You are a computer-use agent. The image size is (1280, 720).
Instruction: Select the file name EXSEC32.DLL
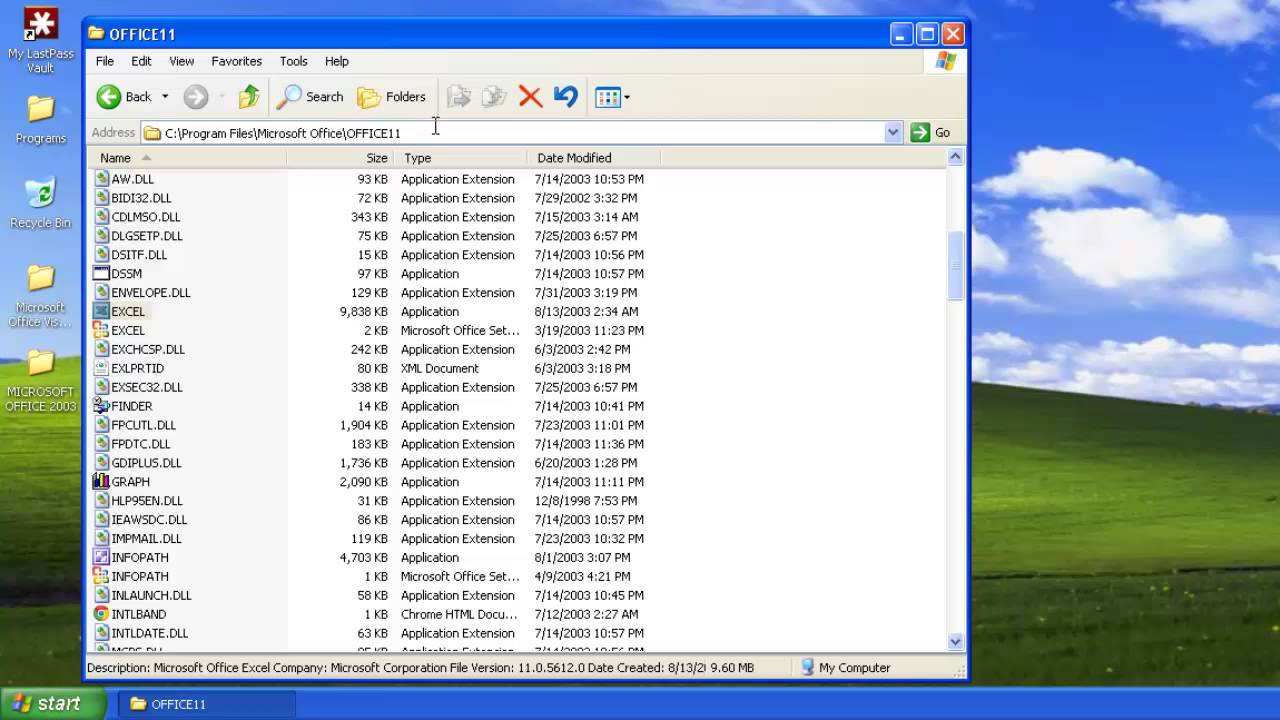147,387
